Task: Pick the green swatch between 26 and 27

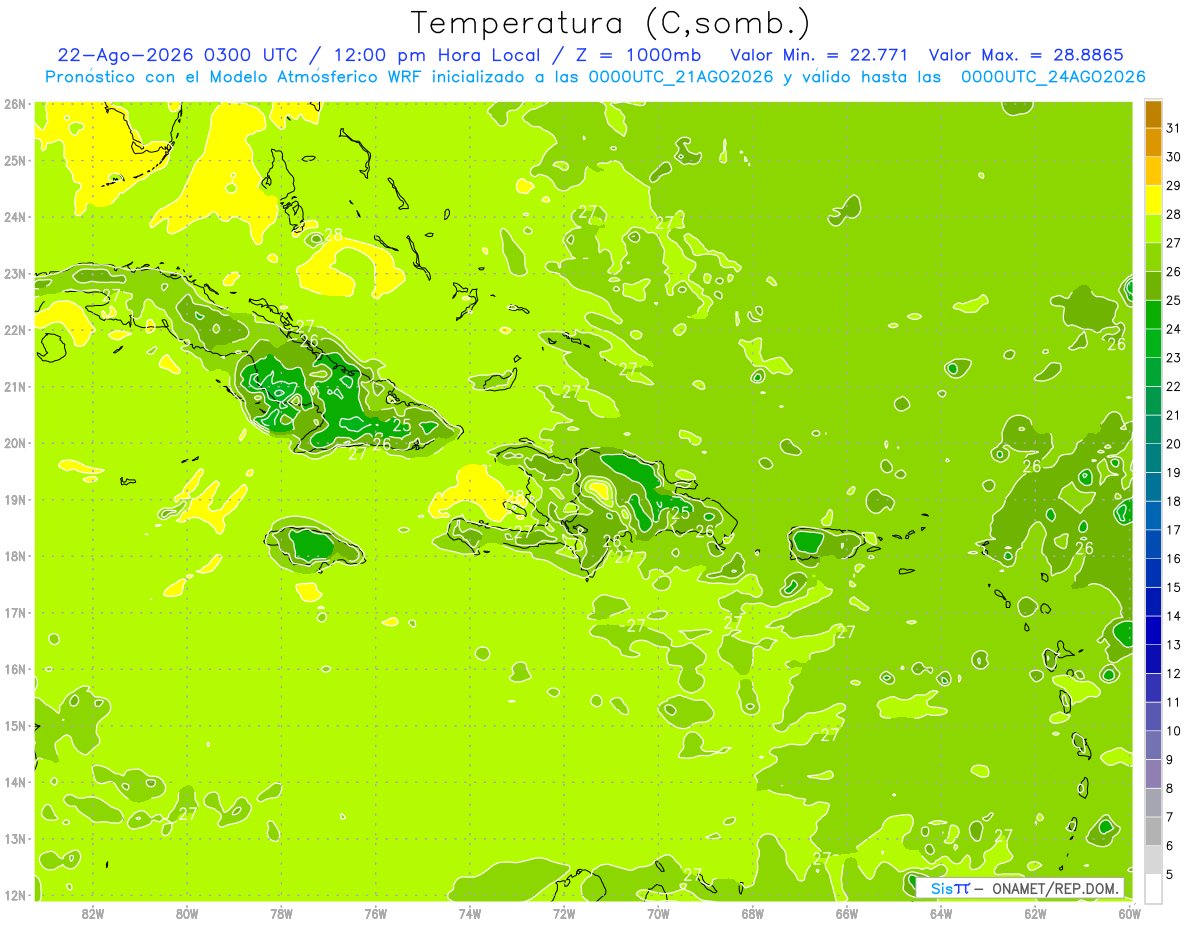Action: [1153, 258]
